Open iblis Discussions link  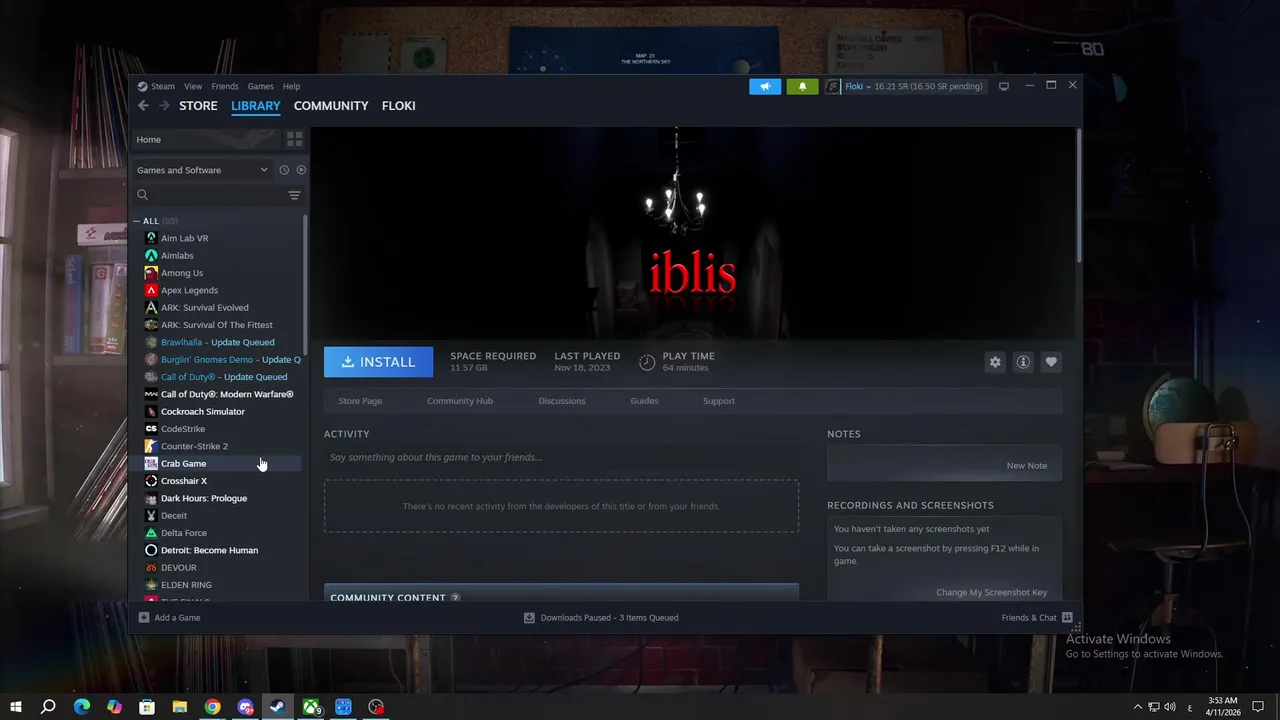tap(562, 401)
